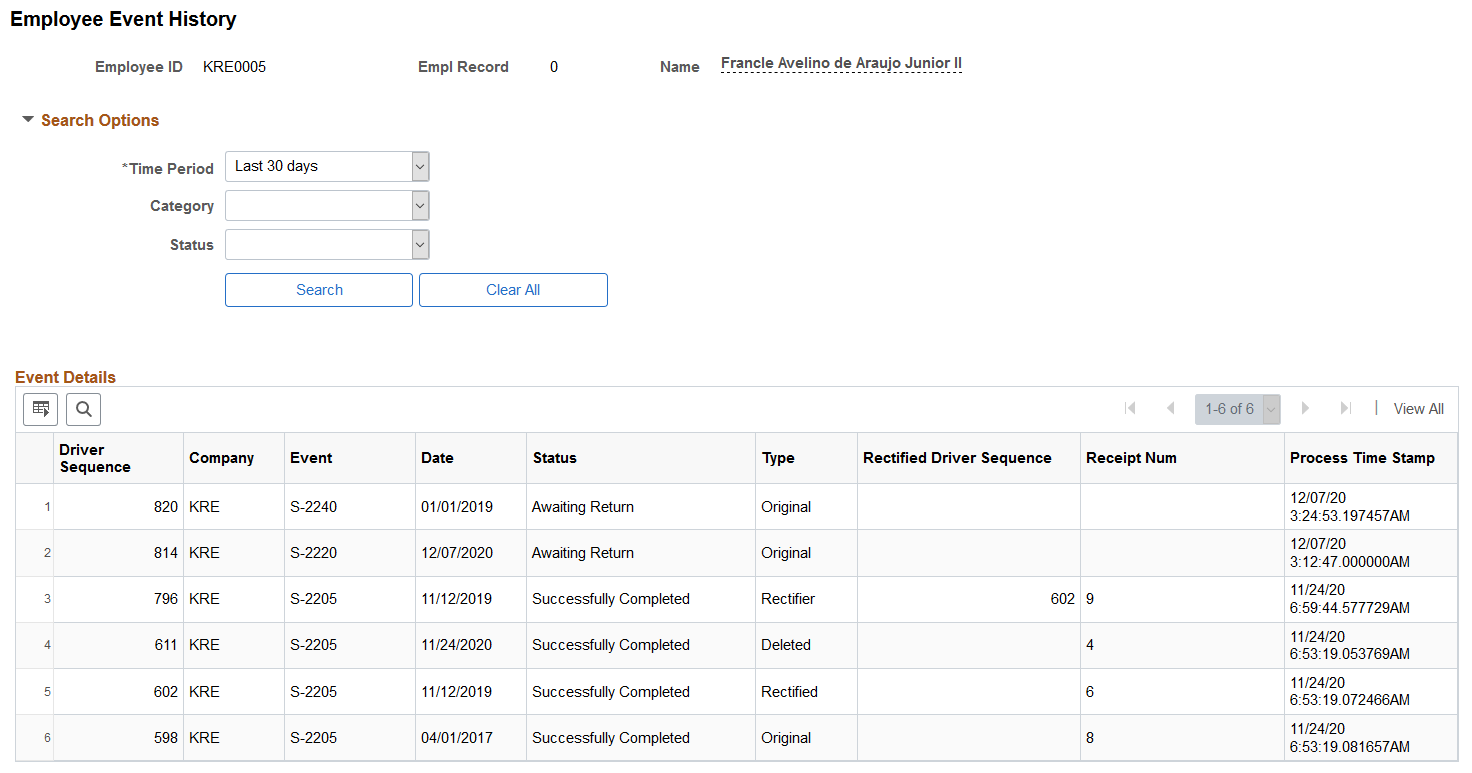
Task: Sort by Driver Sequence column header
Action: [x=95, y=458]
